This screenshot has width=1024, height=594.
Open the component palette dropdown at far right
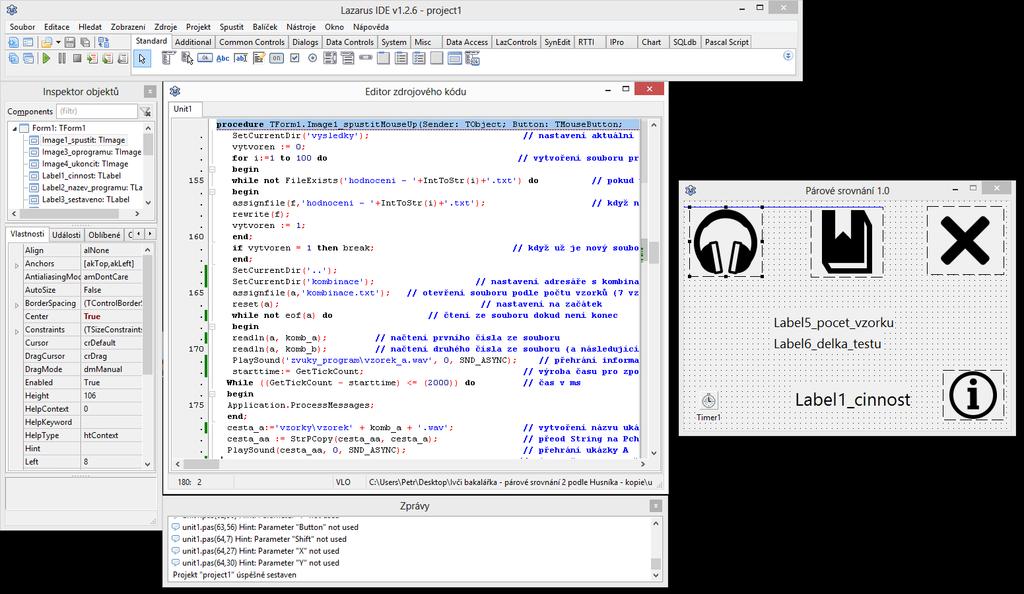coord(788,56)
